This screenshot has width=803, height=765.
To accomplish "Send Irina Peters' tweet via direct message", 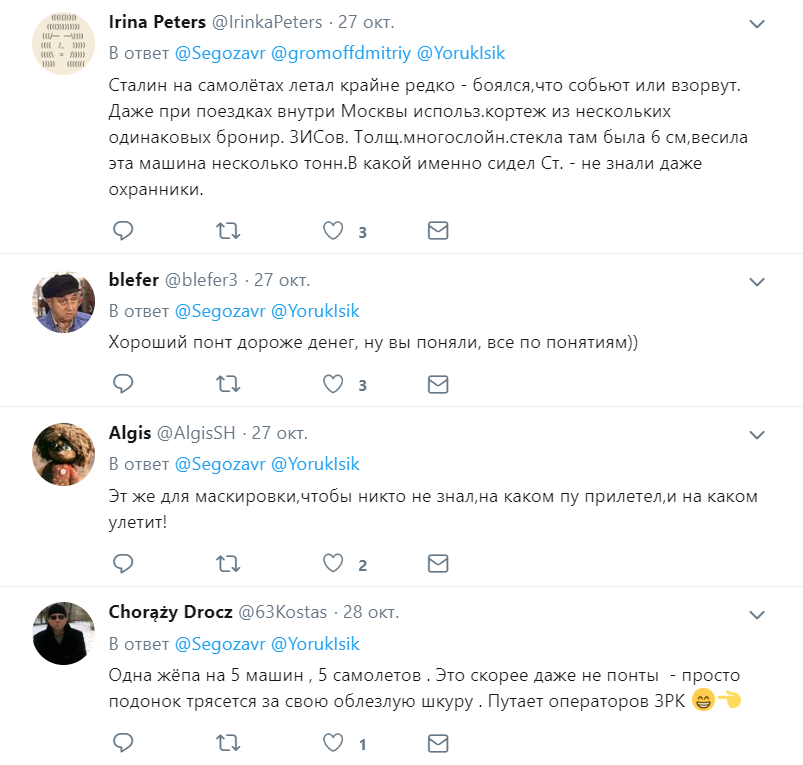I will point(437,231).
